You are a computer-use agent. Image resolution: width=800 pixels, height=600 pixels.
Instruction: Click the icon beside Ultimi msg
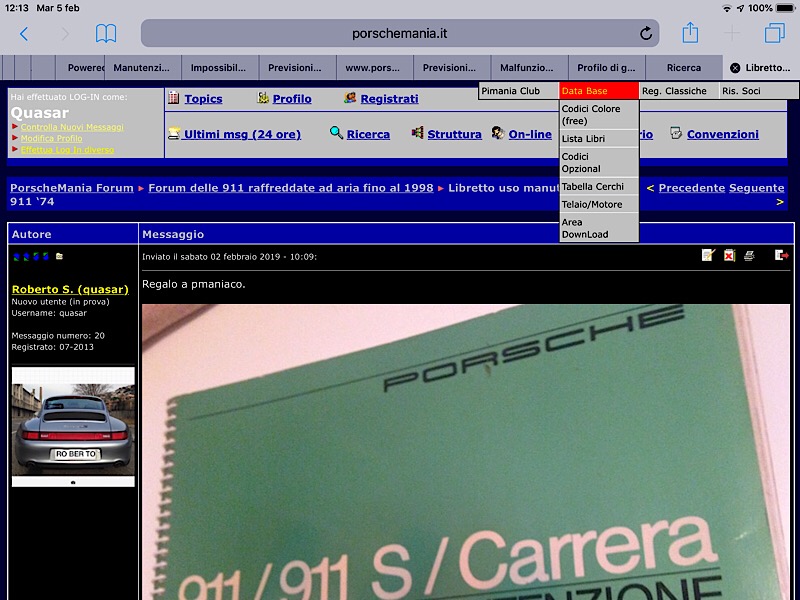(x=174, y=134)
